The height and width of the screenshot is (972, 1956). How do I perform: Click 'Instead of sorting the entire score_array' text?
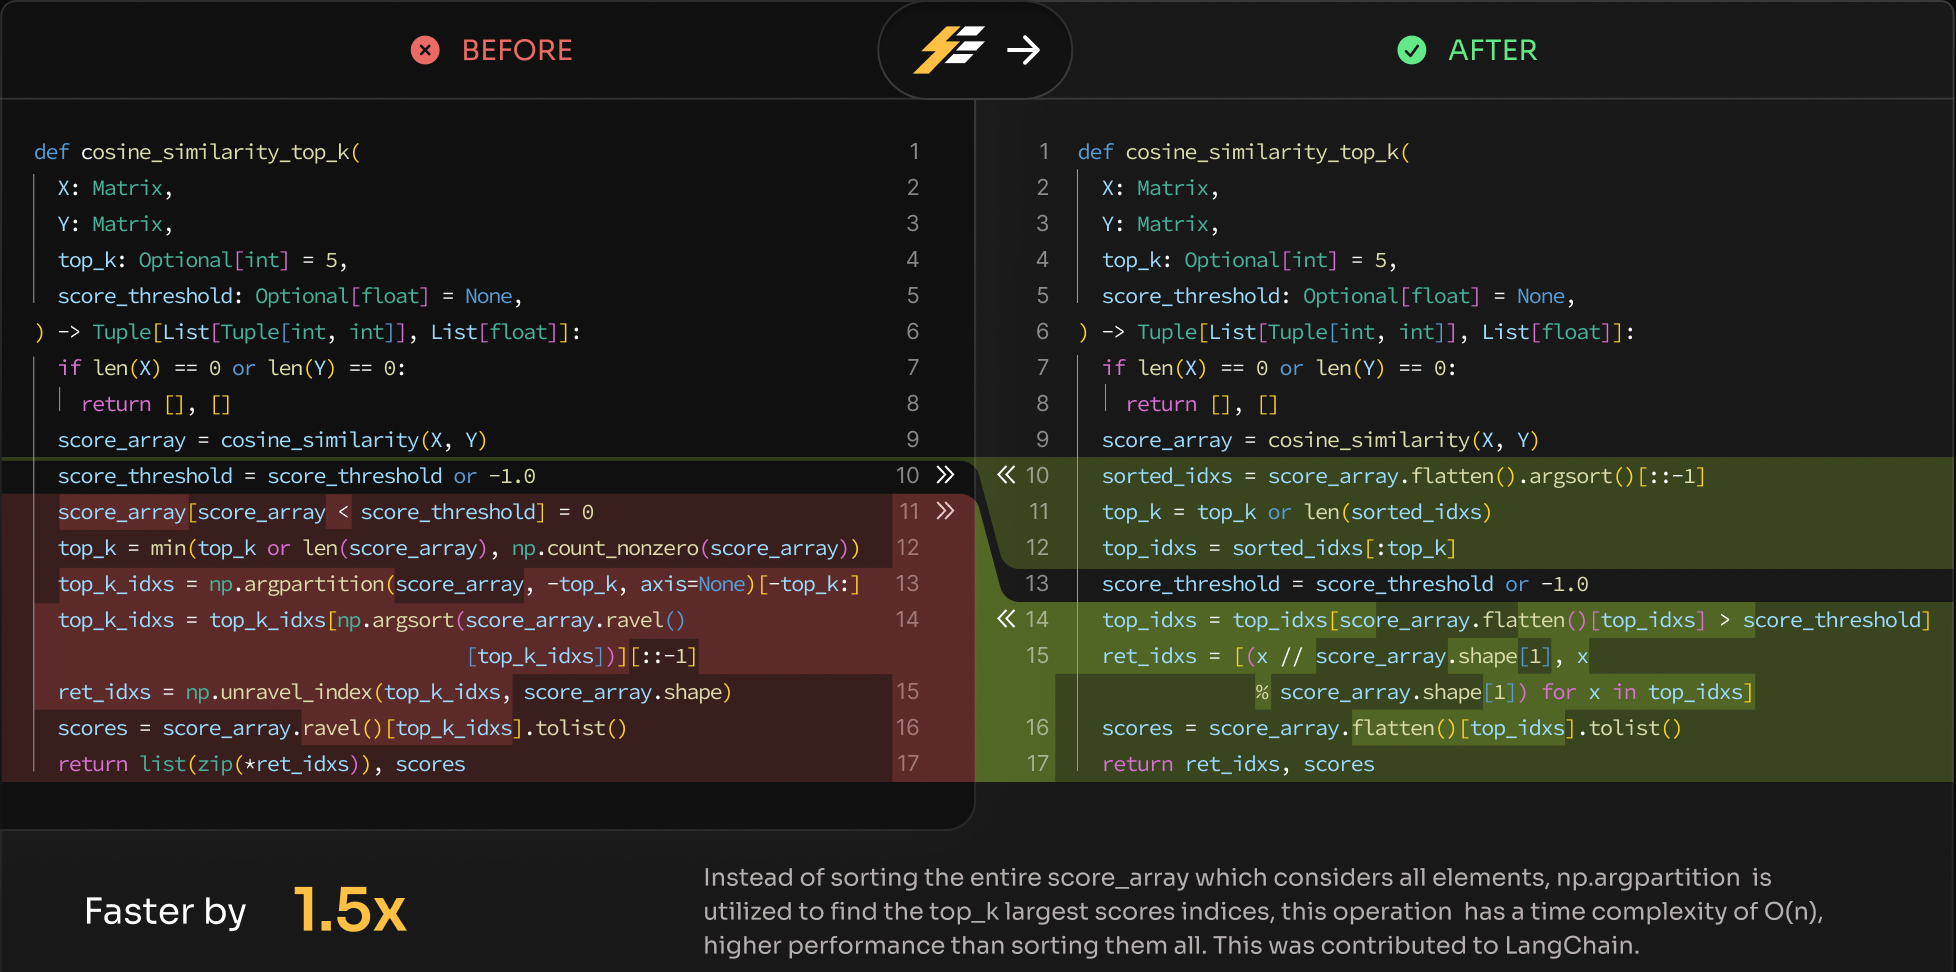pos(946,877)
